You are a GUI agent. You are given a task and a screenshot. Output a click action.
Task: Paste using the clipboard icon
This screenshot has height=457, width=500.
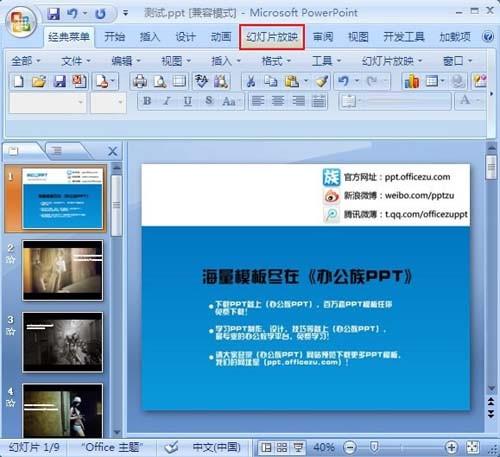pyautogui.click(x=292, y=81)
